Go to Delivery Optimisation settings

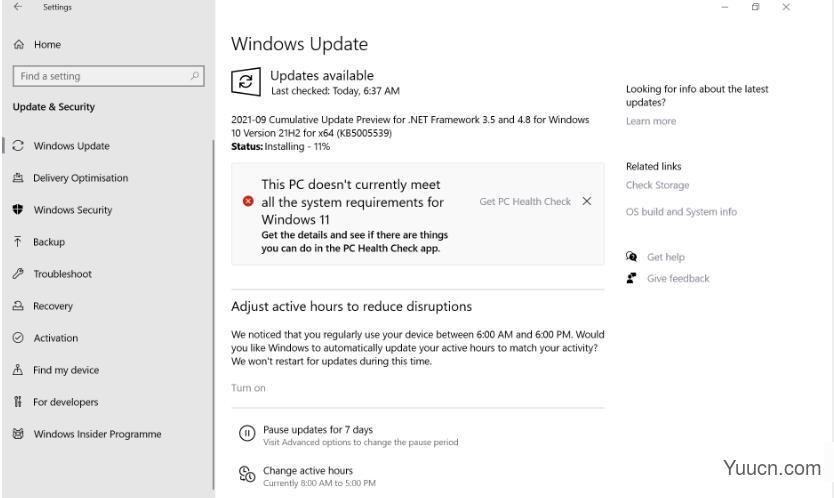click(81, 178)
